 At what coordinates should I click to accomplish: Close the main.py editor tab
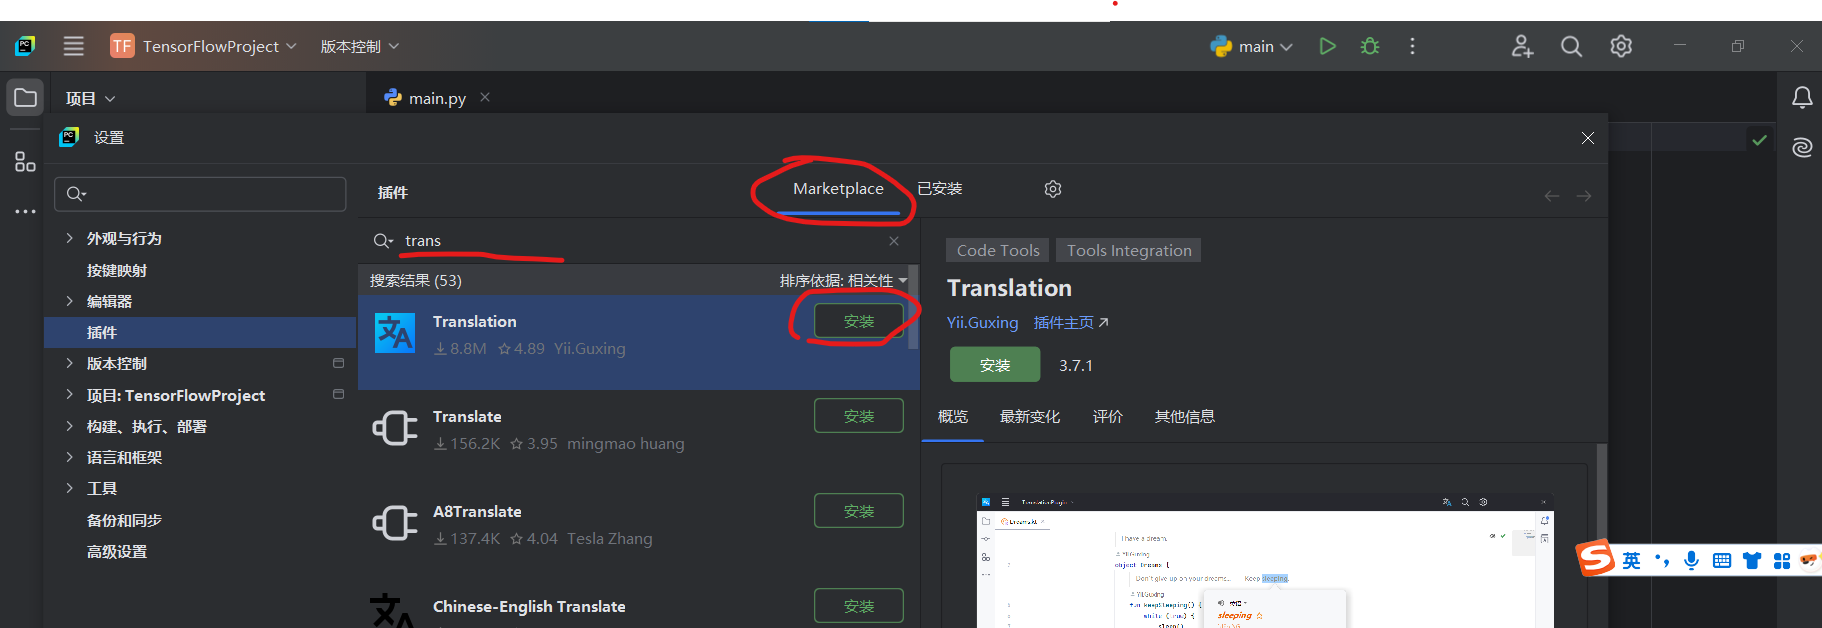point(485,97)
